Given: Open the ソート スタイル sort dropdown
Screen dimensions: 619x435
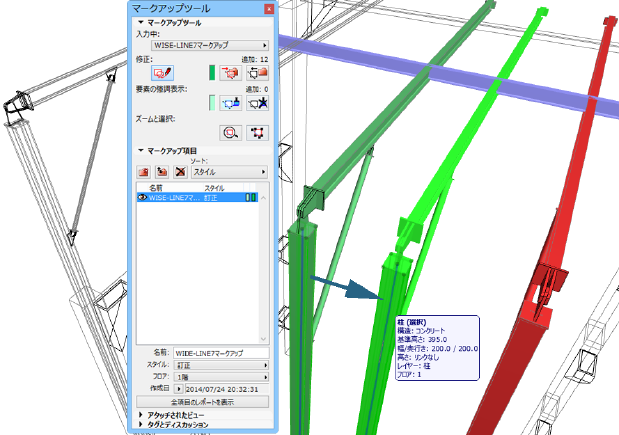Looking at the screenshot, I should point(230,172).
